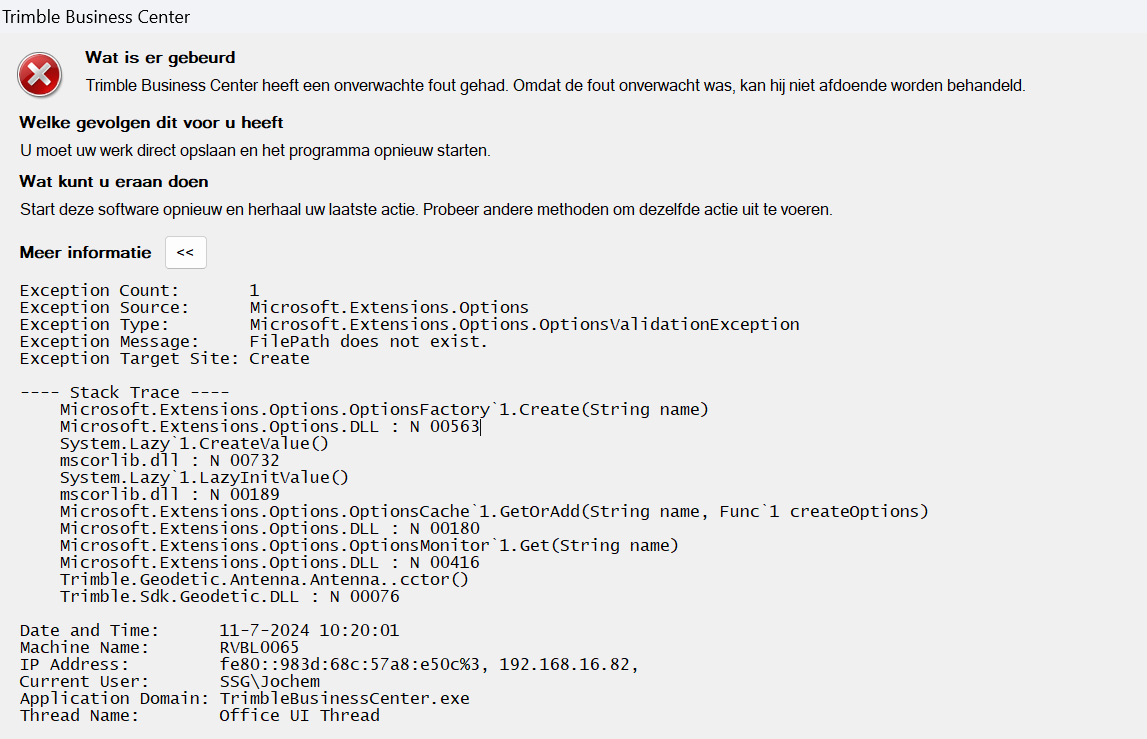Click the red error cross icon
Screen dimensions: 1147x739
[x=39, y=75]
